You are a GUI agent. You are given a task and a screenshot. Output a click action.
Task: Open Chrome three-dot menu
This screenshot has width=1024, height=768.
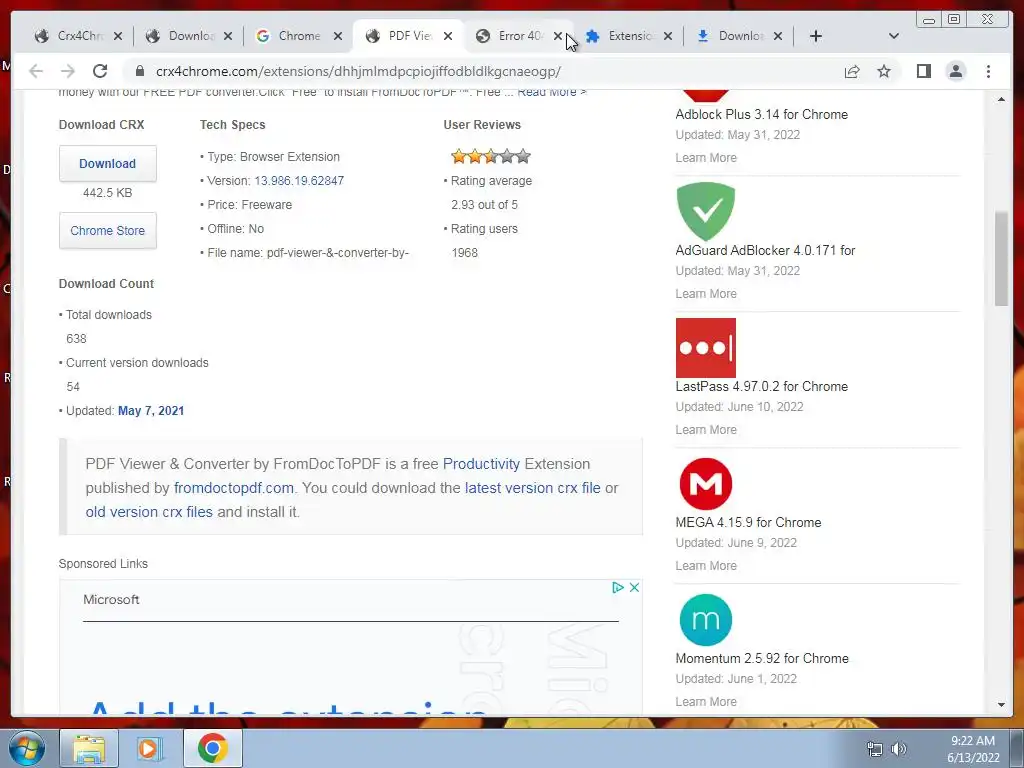pyautogui.click(x=988, y=71)
